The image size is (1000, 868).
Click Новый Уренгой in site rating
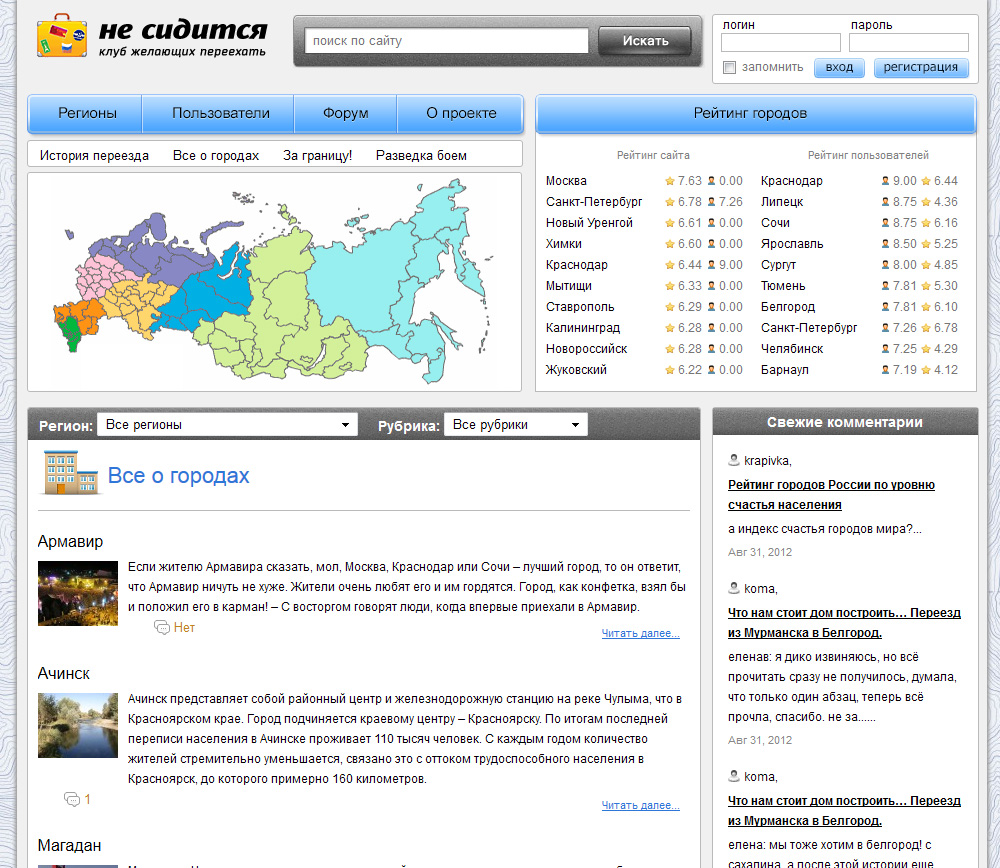tap(589, 223)
